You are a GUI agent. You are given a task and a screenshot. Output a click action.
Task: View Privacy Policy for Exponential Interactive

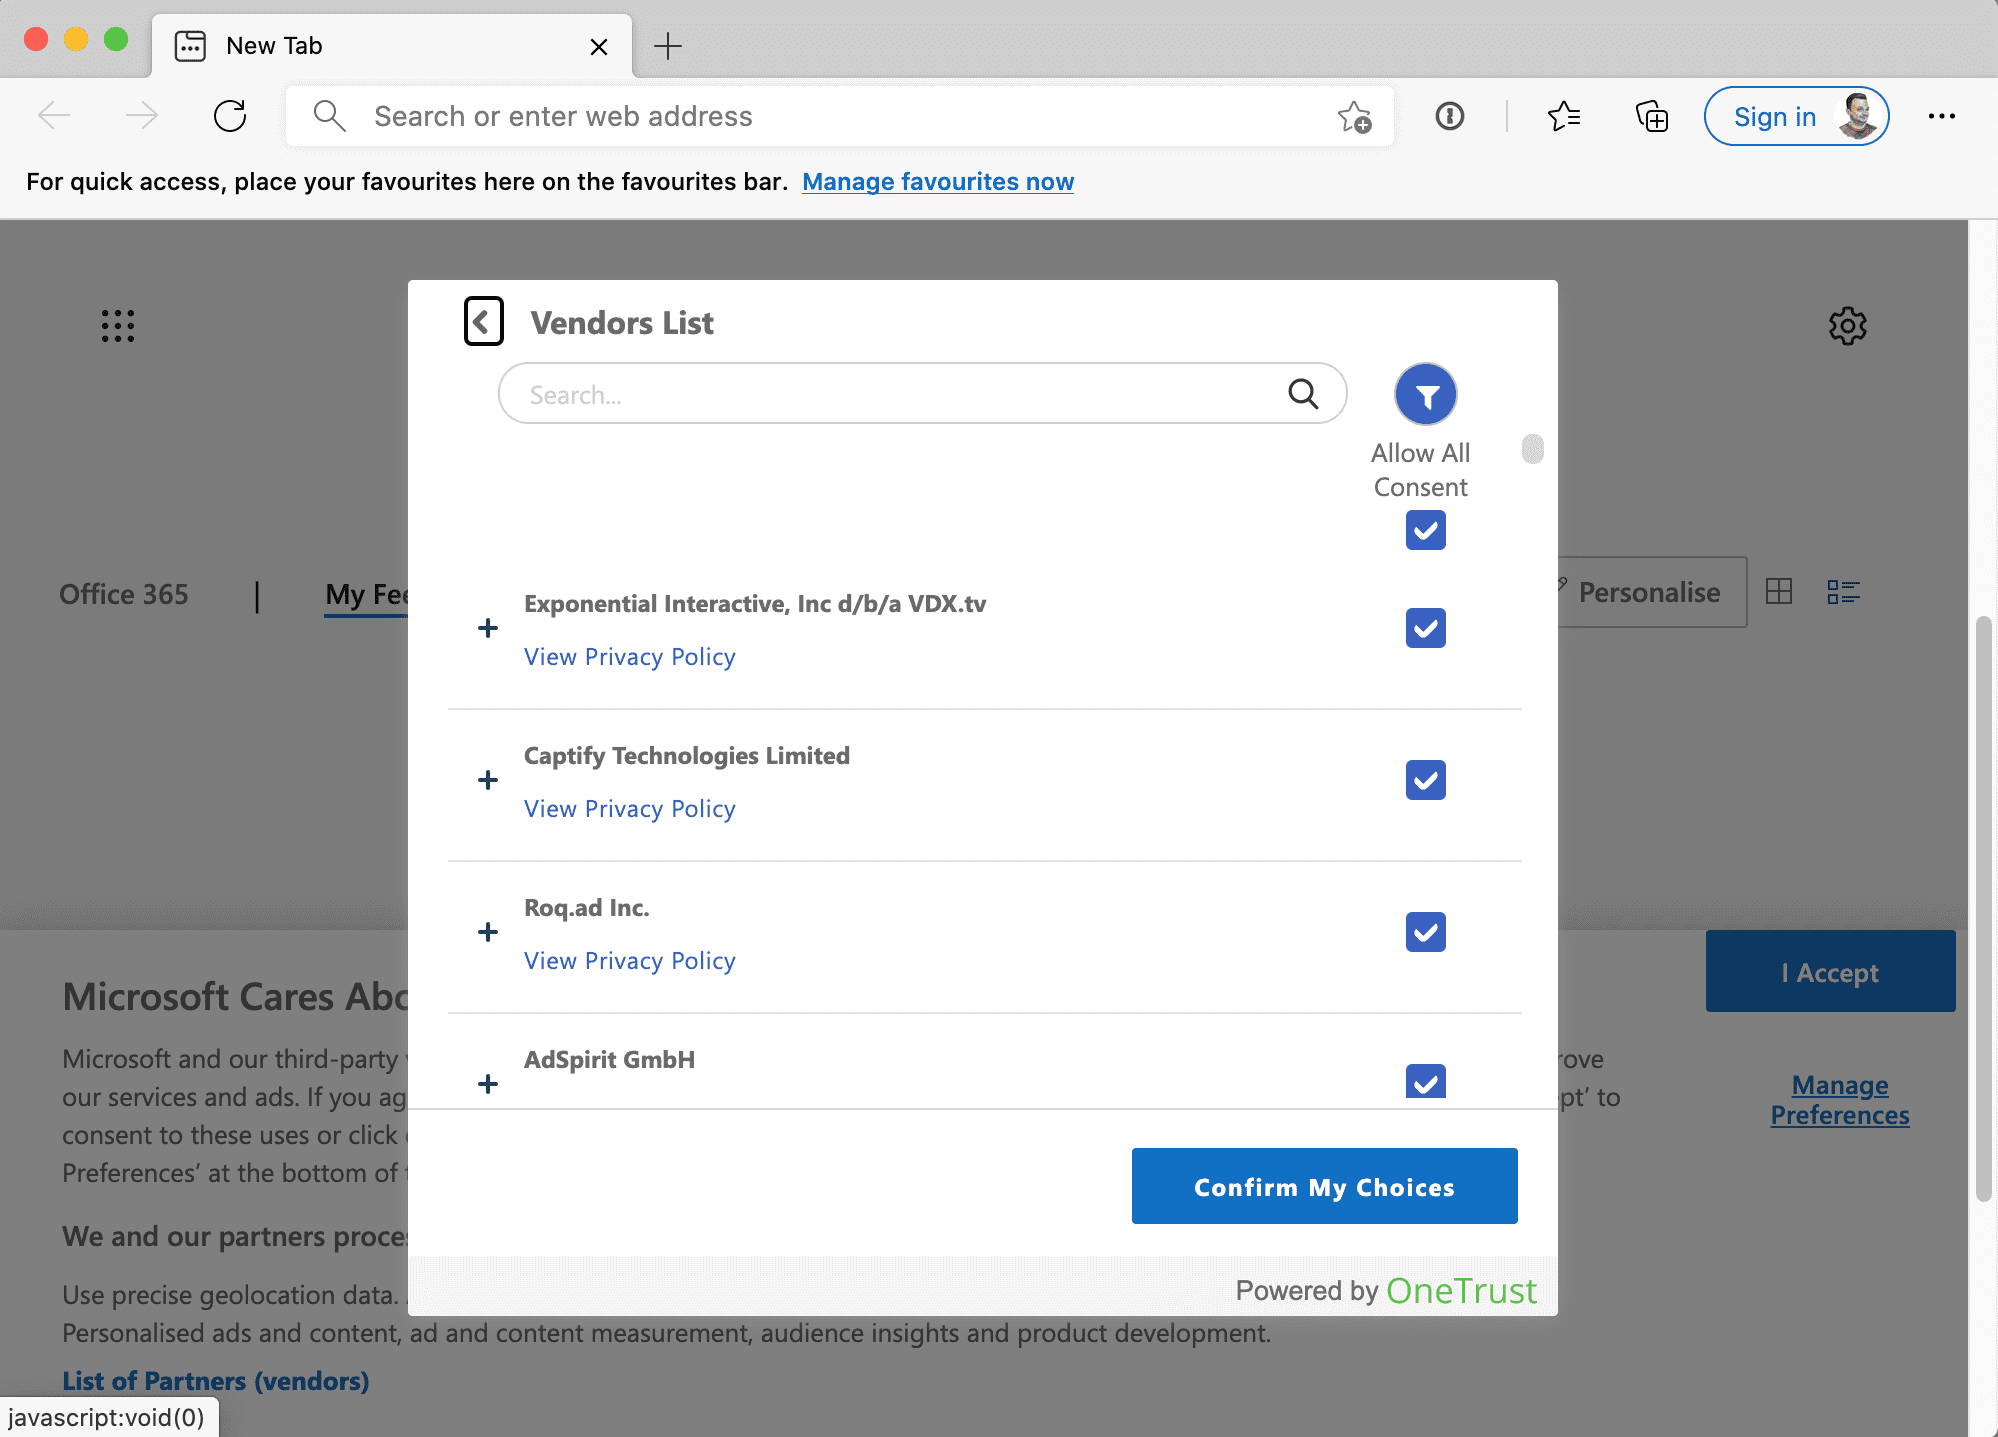[630, 657]
